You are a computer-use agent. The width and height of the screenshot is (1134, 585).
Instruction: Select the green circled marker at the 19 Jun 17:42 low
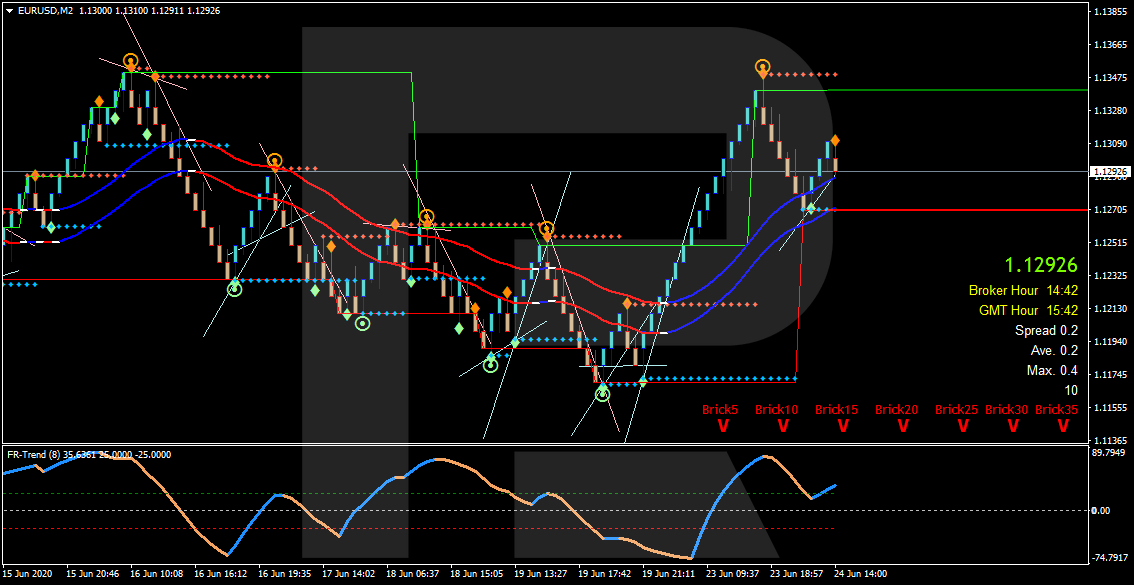pyautogui.click(x=602, y=393)
